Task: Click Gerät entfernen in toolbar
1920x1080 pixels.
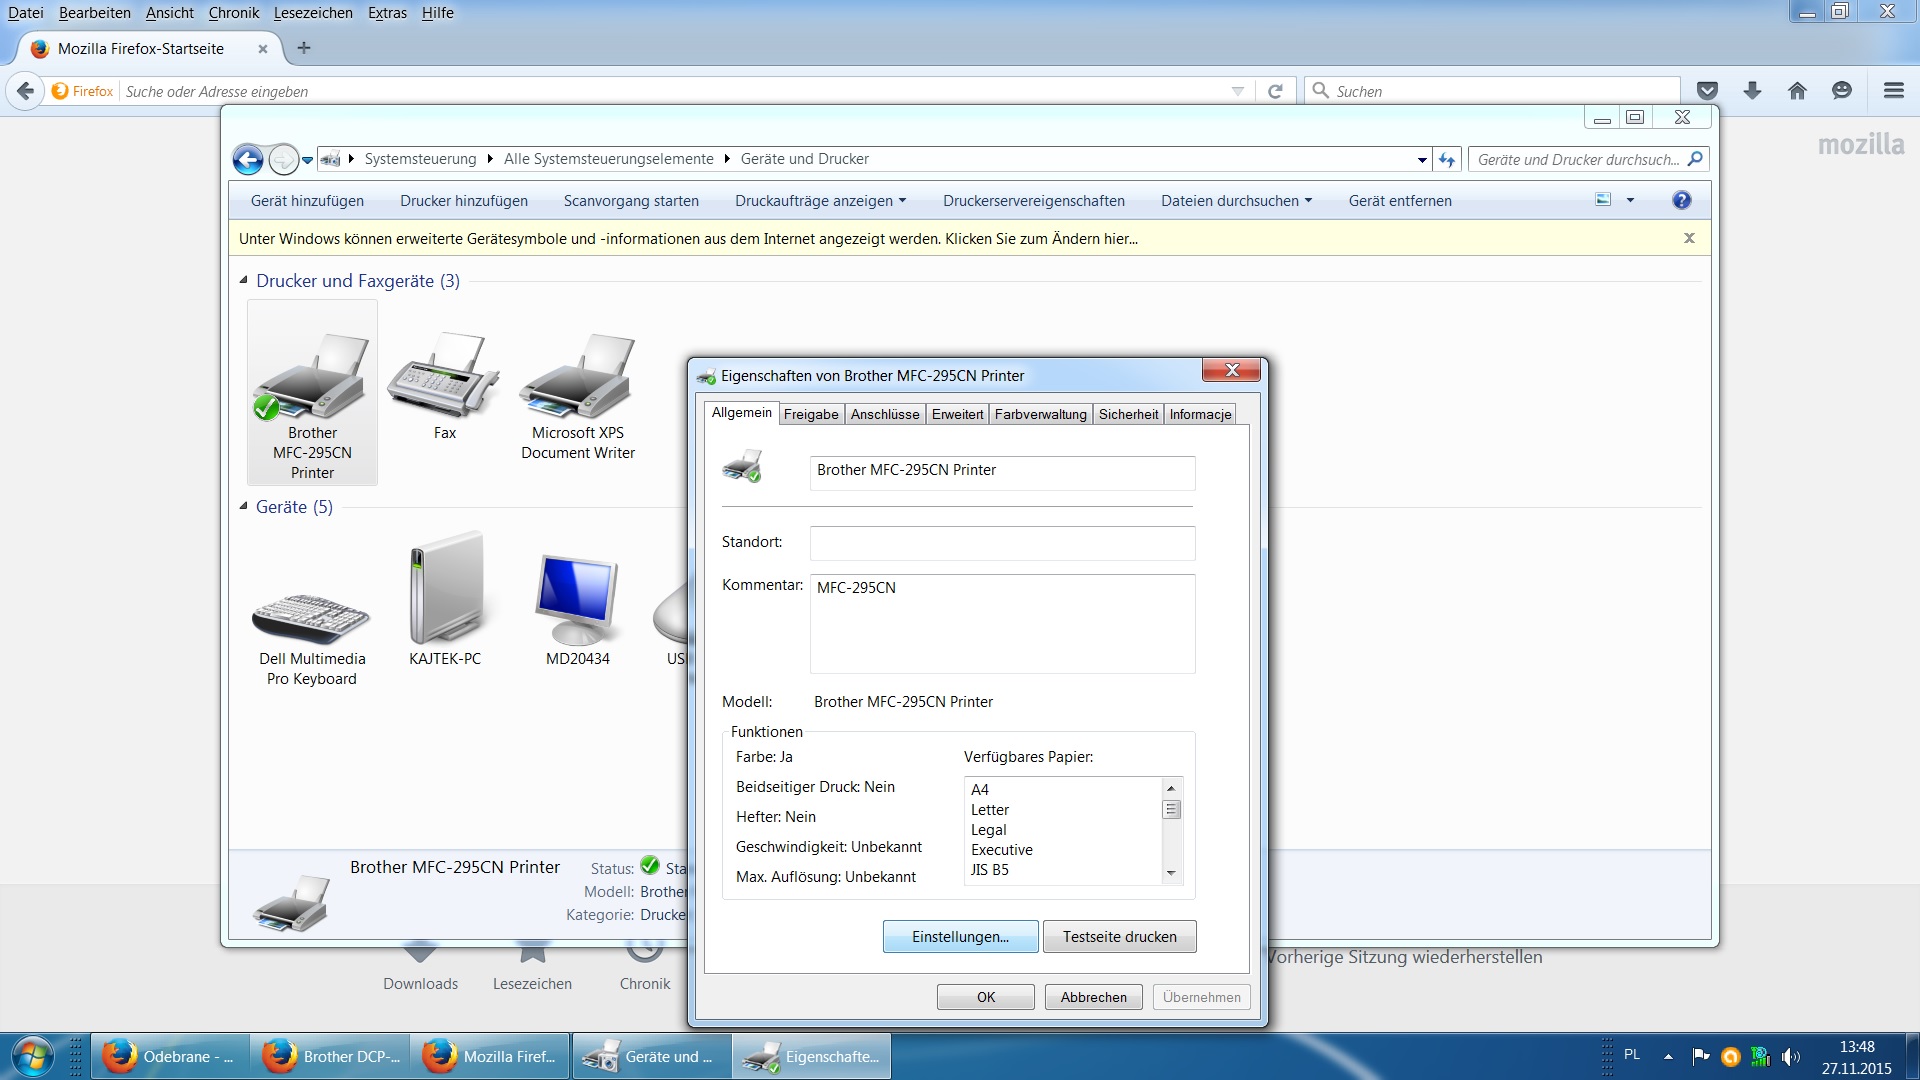Action: click(x=1400, y=200)
